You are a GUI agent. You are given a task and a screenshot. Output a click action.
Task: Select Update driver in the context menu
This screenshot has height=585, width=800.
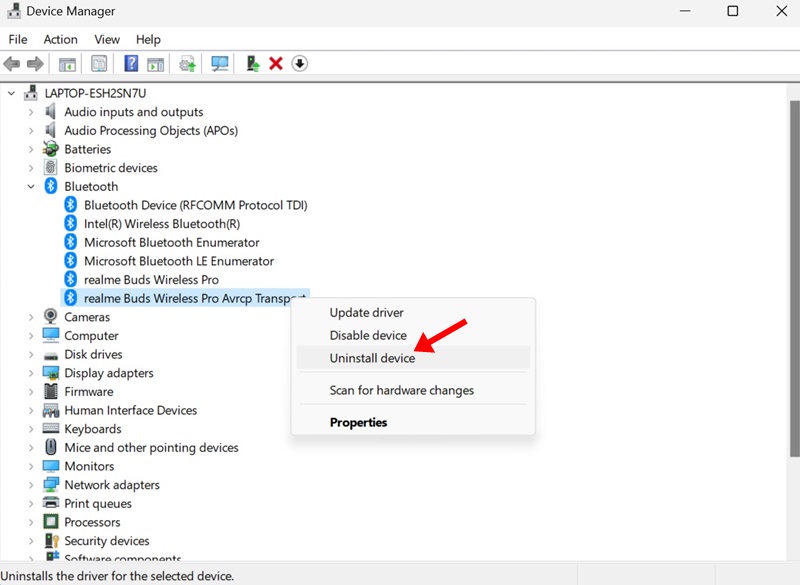(x=366, y=313)
